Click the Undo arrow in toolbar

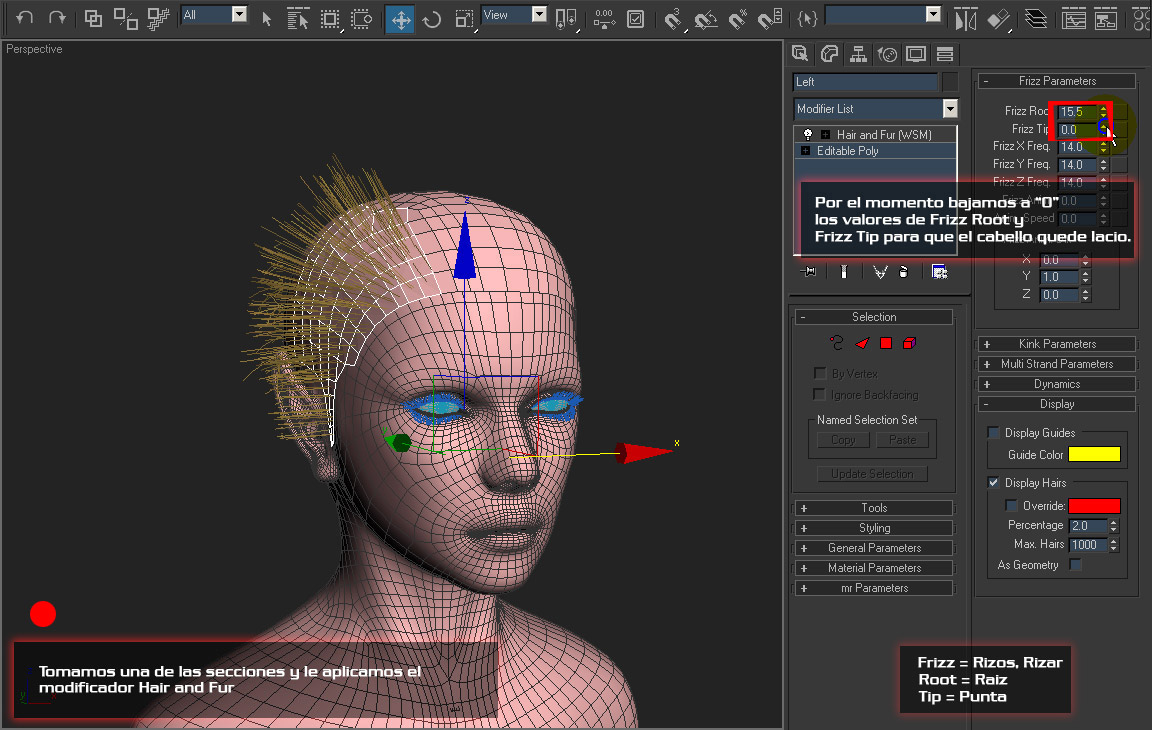(24, 18)
